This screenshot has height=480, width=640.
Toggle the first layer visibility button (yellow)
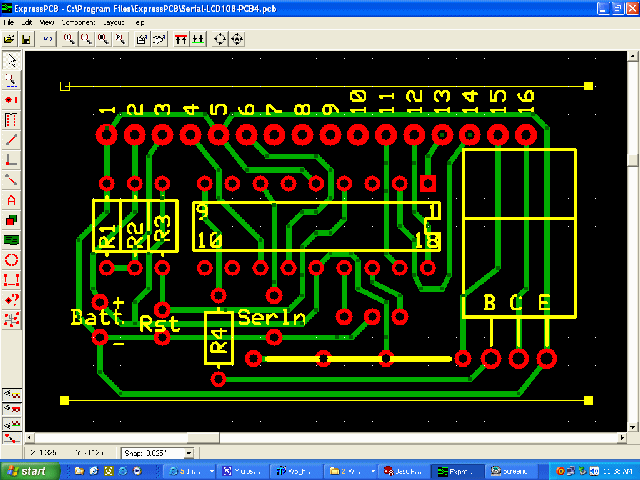pos(12,394)
